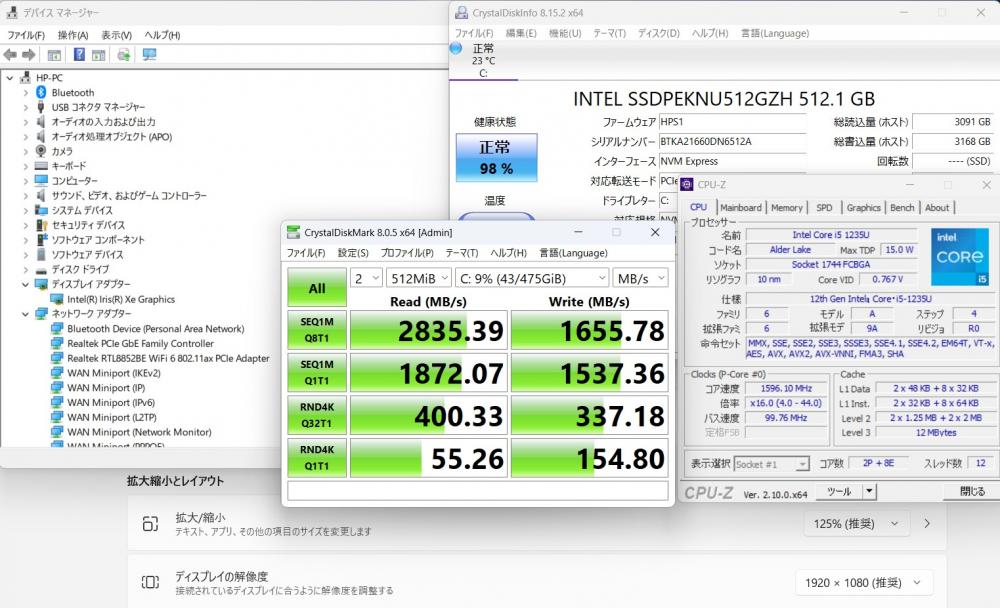The height and width of the screenshot is (608, 1000).
Task: Run all benchmarks with All button
Action: pos(317,288)
